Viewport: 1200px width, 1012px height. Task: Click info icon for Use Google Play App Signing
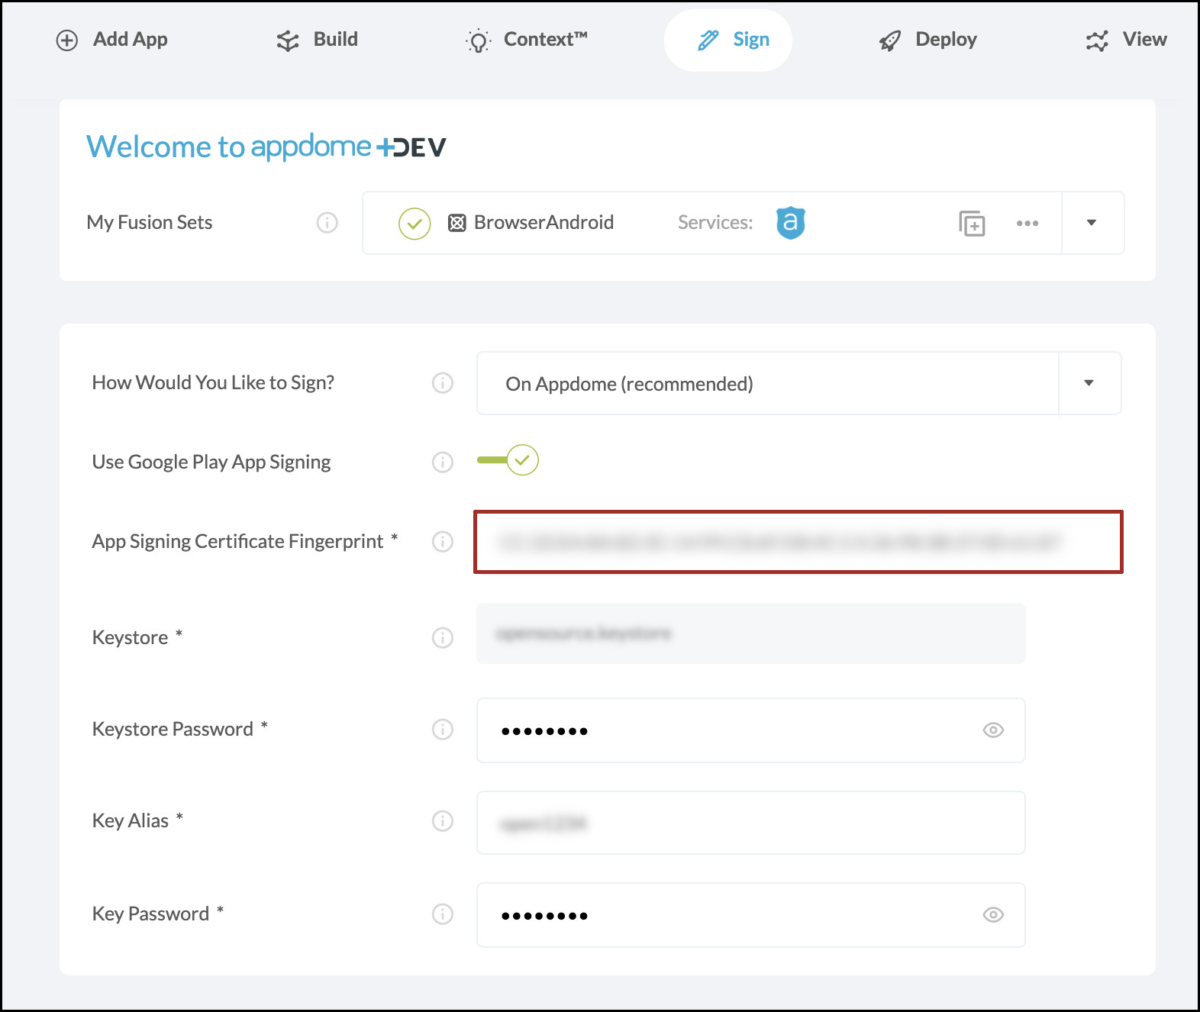point(442,462)
